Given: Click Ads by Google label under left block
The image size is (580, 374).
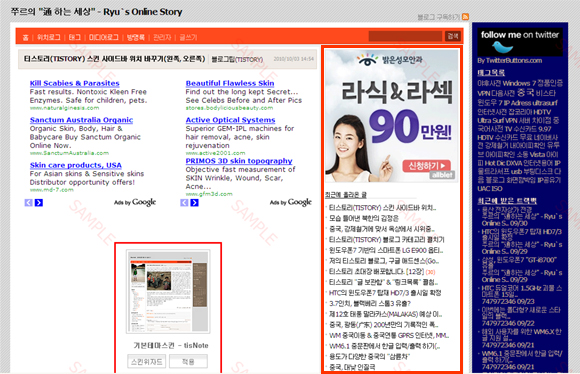Looking at the screenshot, I should tap(135, 202).
